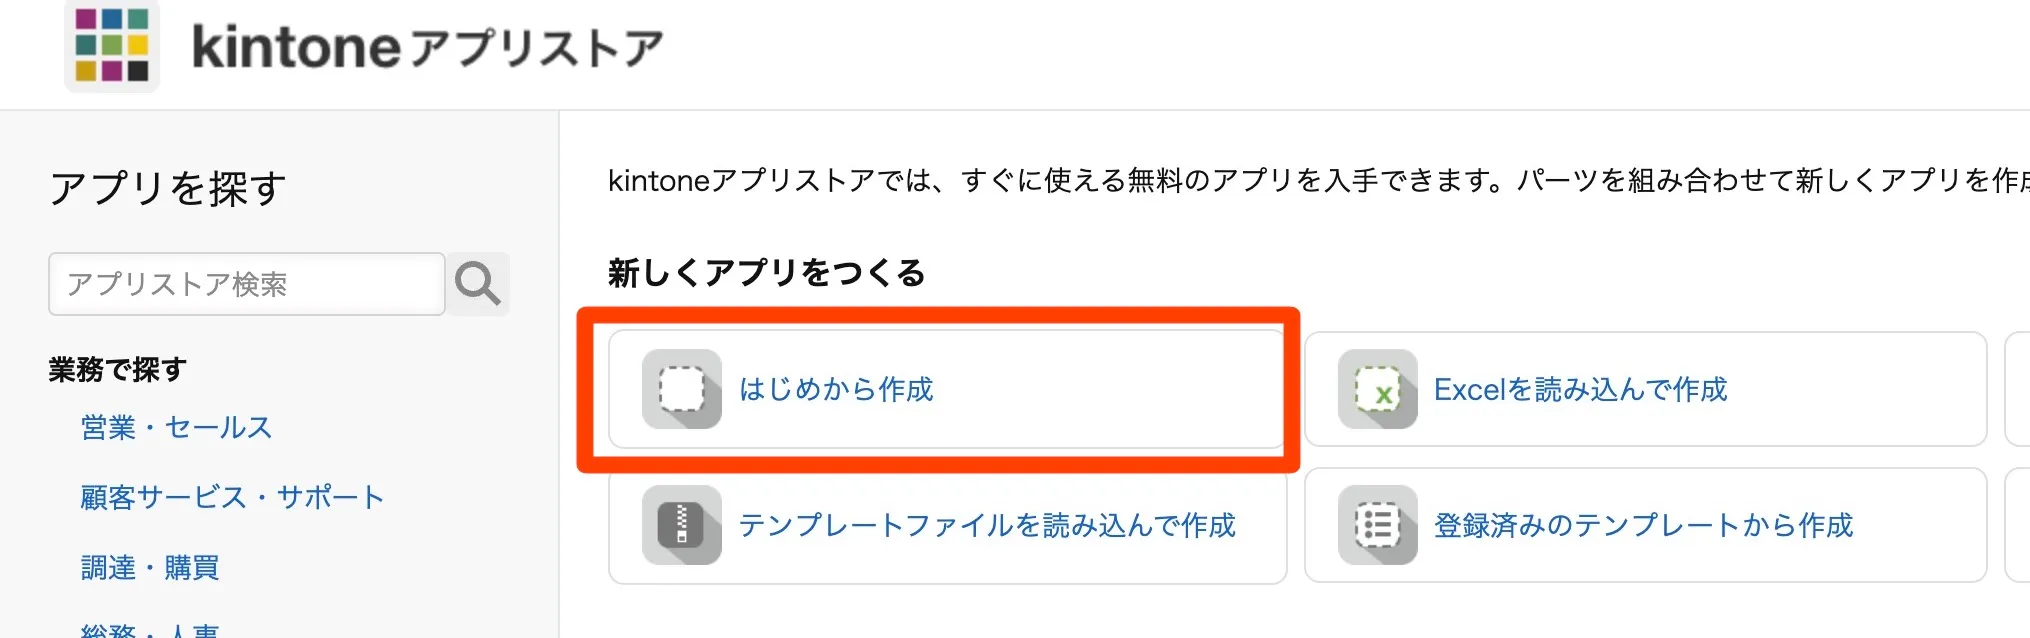The width and height of the screenshot is (2030, 638).
Task: Focus the アプリストア検索 search field
Action: 247,284
